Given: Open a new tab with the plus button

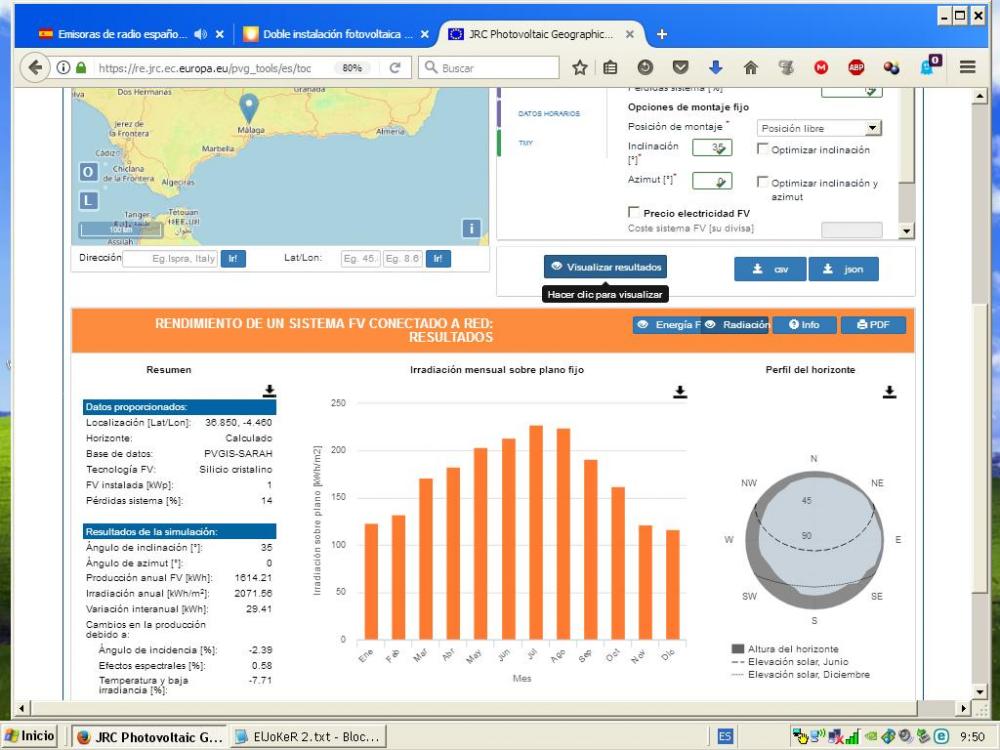Looking at the screenshot, I should pyautogui.click(x=662, y=34).
